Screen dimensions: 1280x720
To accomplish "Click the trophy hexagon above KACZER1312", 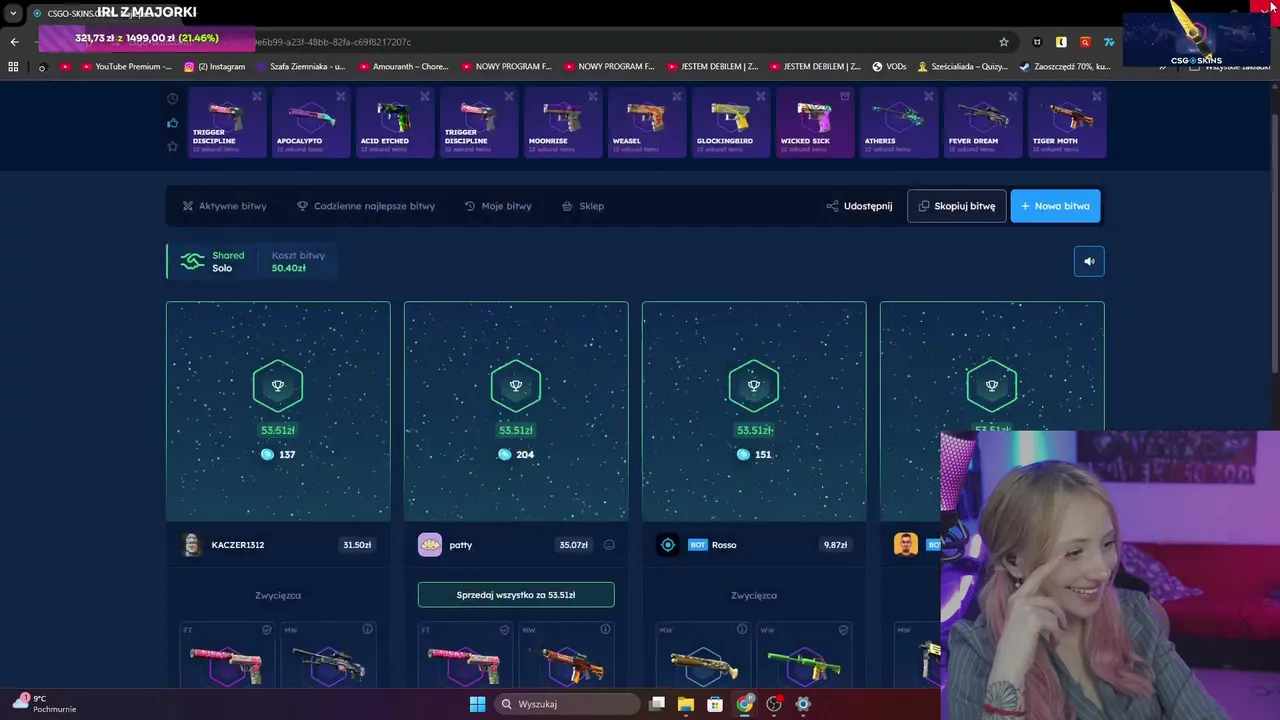I will (x=278, y=386).
